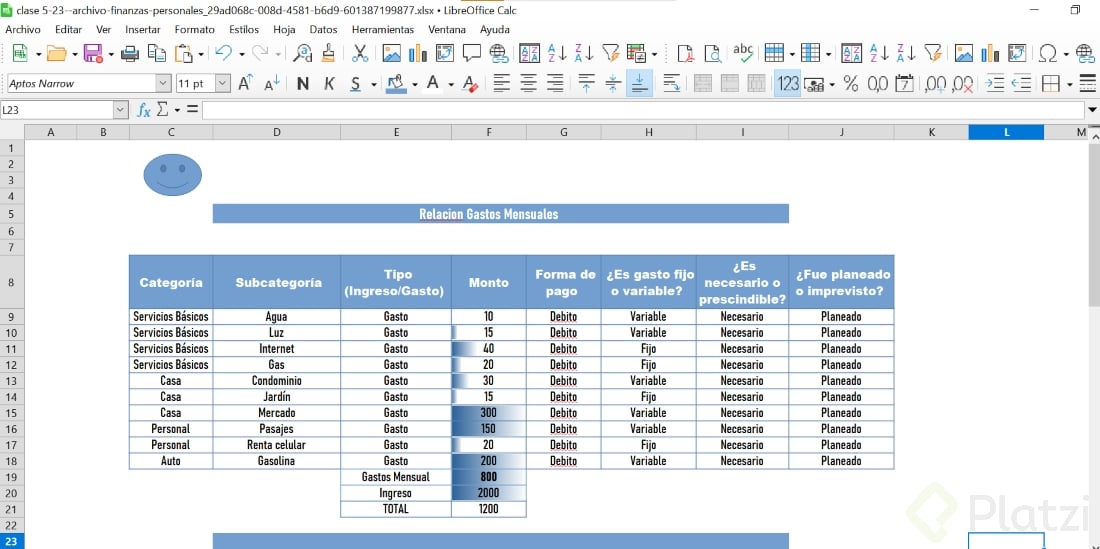
Task: Format selection as percent
Action: click(851, 84)
